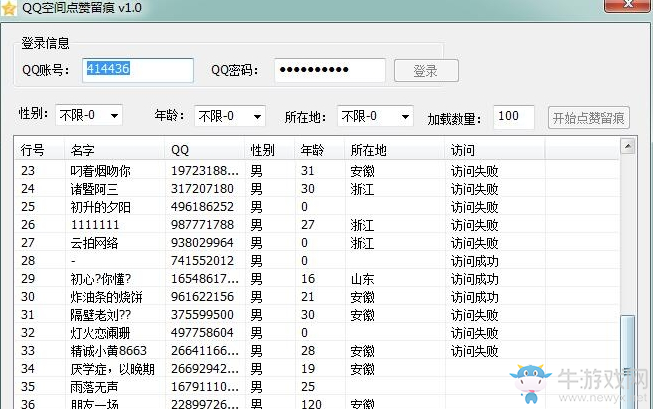653x409 pixels.
Task: Open the 性别 dropdown
Action: (89, 115)
